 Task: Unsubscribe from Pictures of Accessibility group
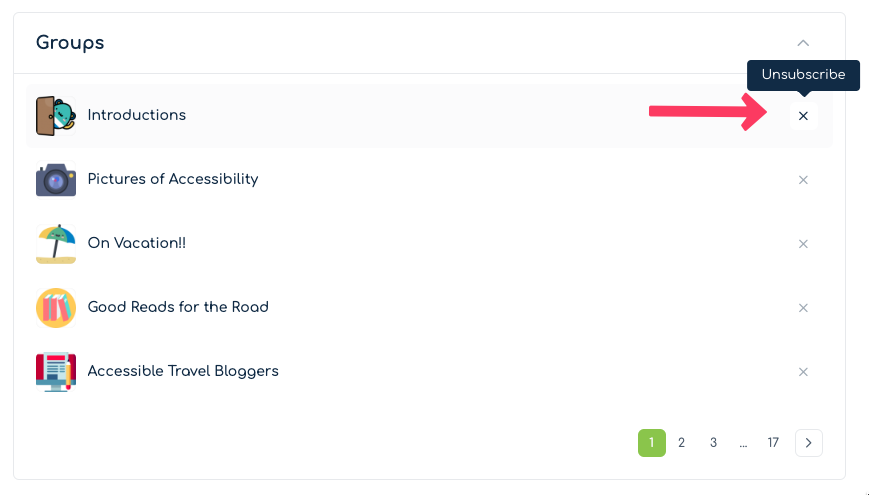pyautogui.click(x=803, y=180)
